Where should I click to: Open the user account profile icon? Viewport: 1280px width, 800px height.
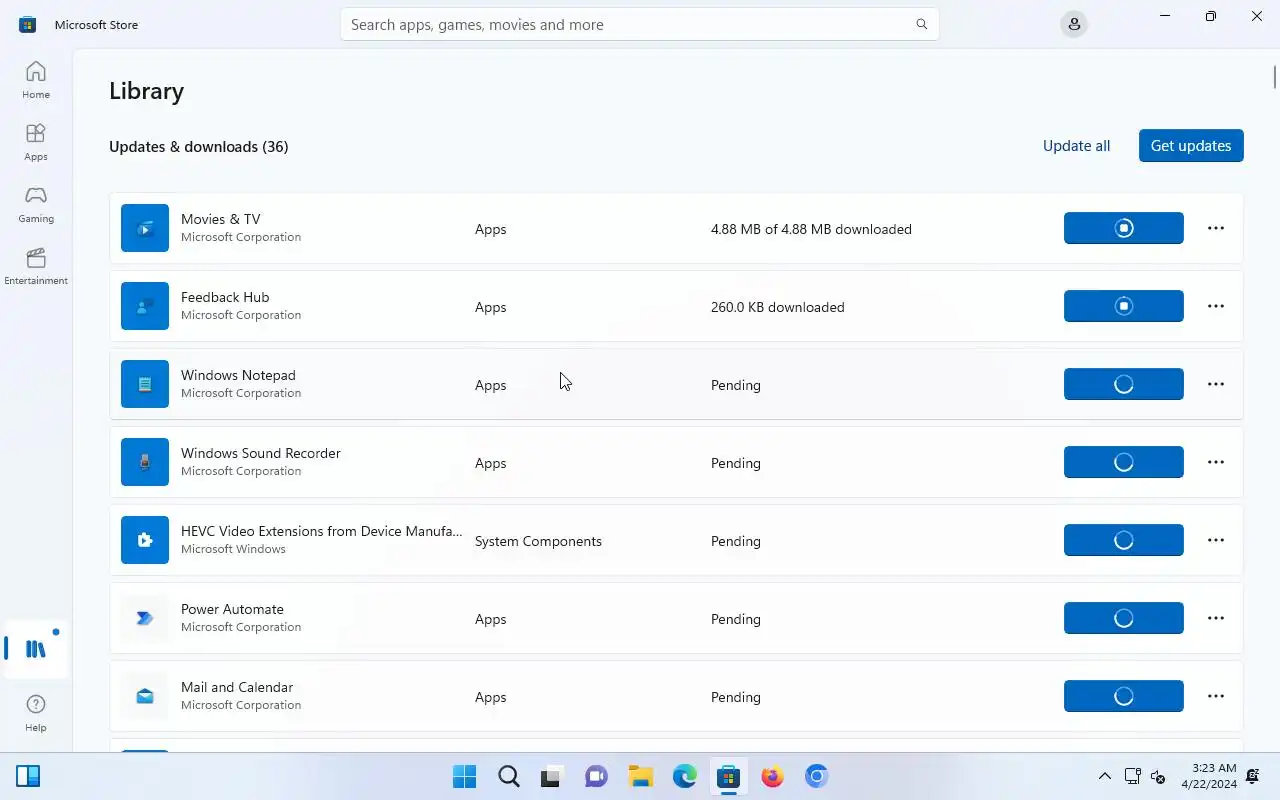pos(1074,24)
